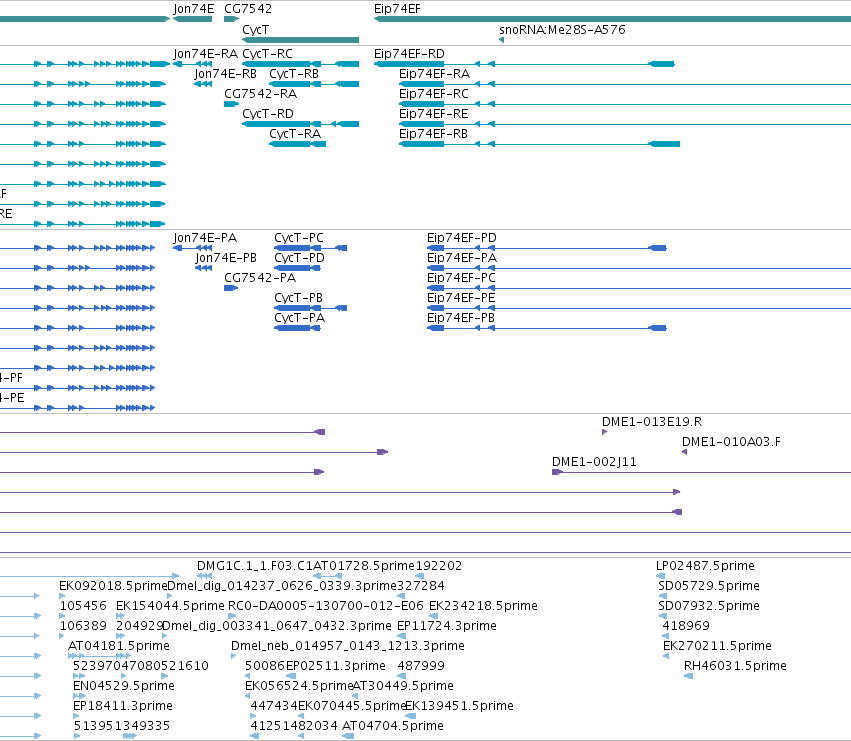Viewport: 851px width, 741px height.
Task: Click the 106389 feature label
Action: tap(83, 626)
